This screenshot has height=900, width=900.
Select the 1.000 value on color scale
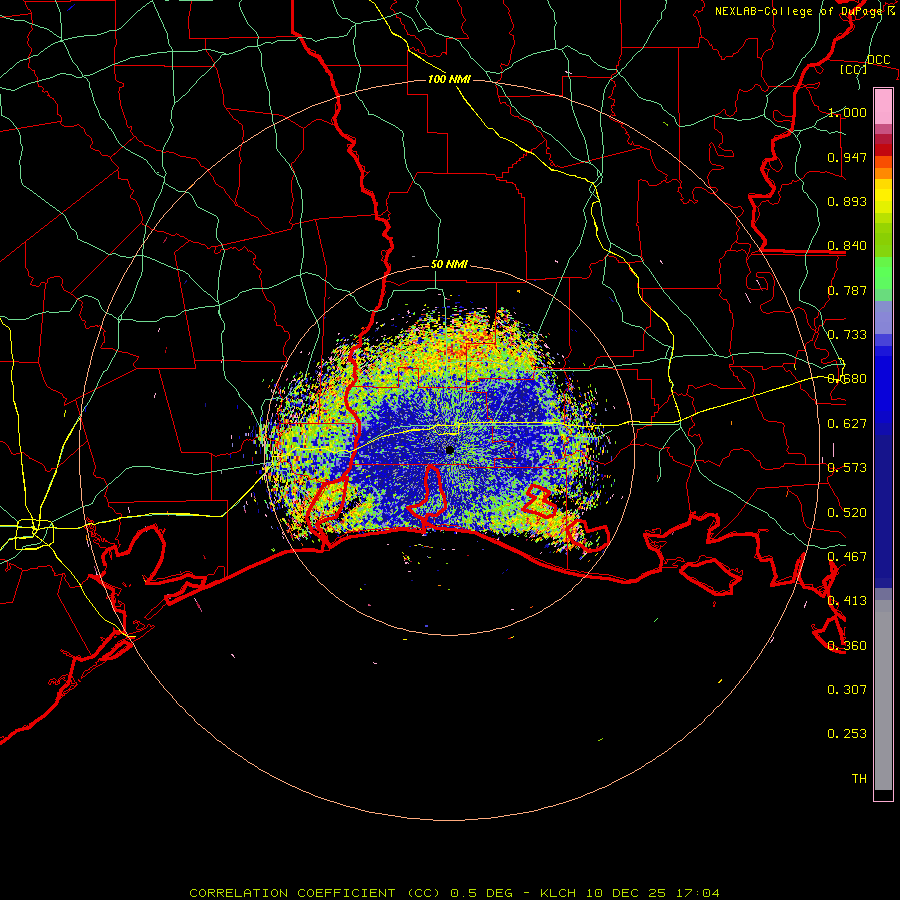point(847,112)
